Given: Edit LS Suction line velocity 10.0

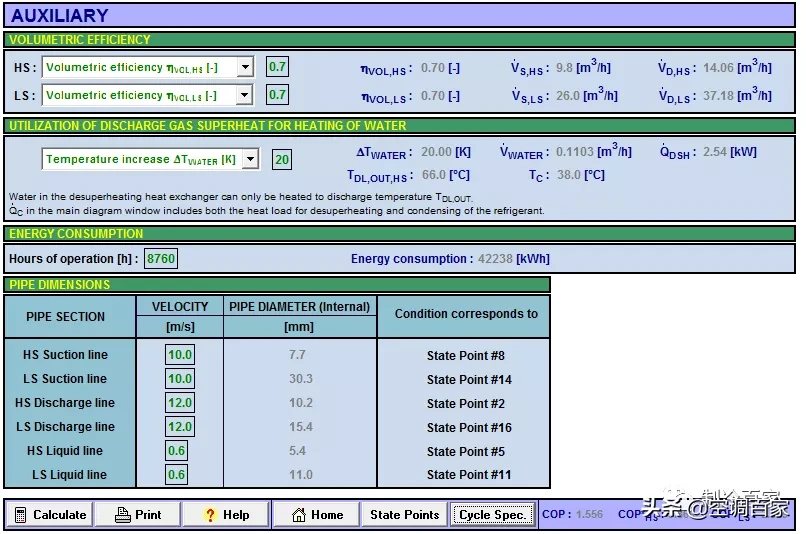Looking at the screenshot, I should (x=180, y=379).
